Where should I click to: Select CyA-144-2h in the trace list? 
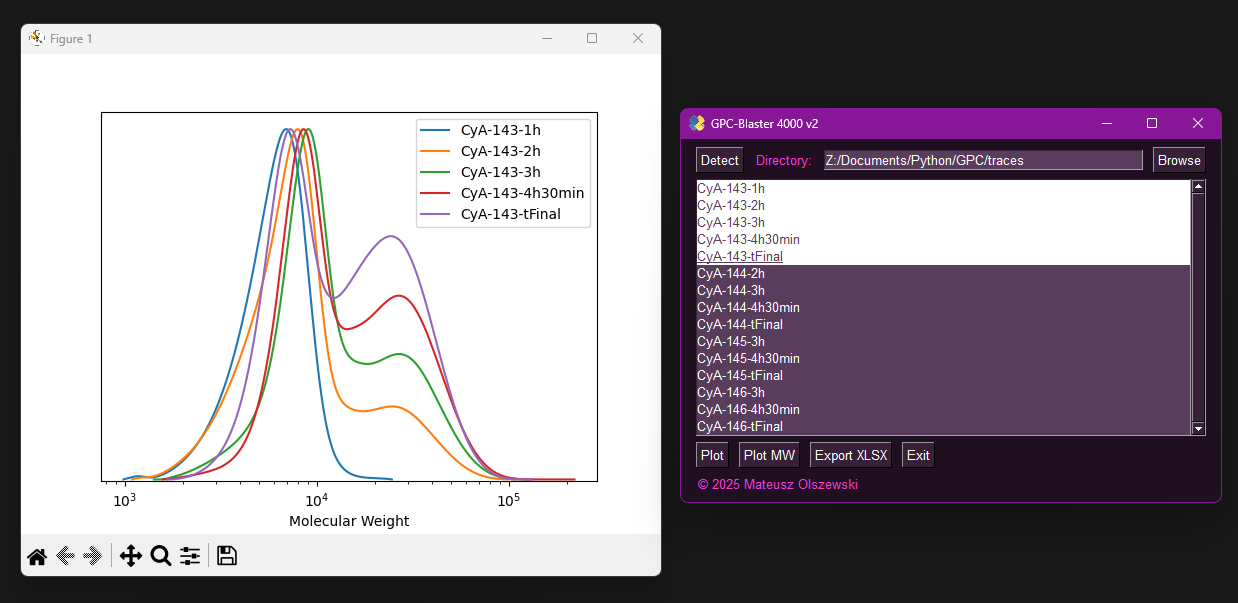coord(731,273)
